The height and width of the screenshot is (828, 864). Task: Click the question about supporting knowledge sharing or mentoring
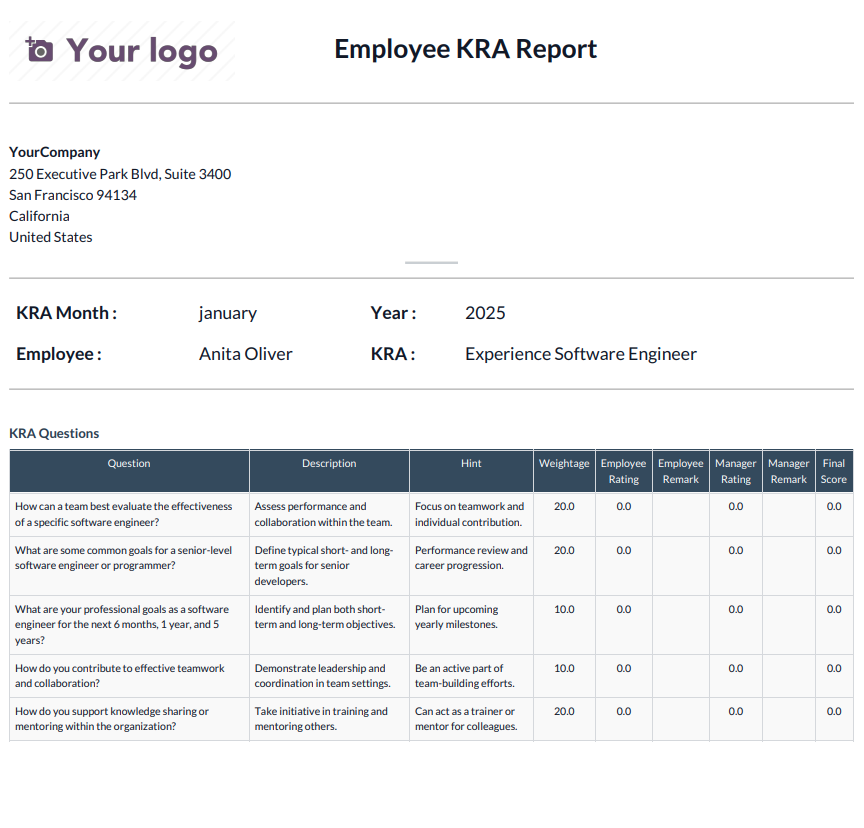(112, 718)
